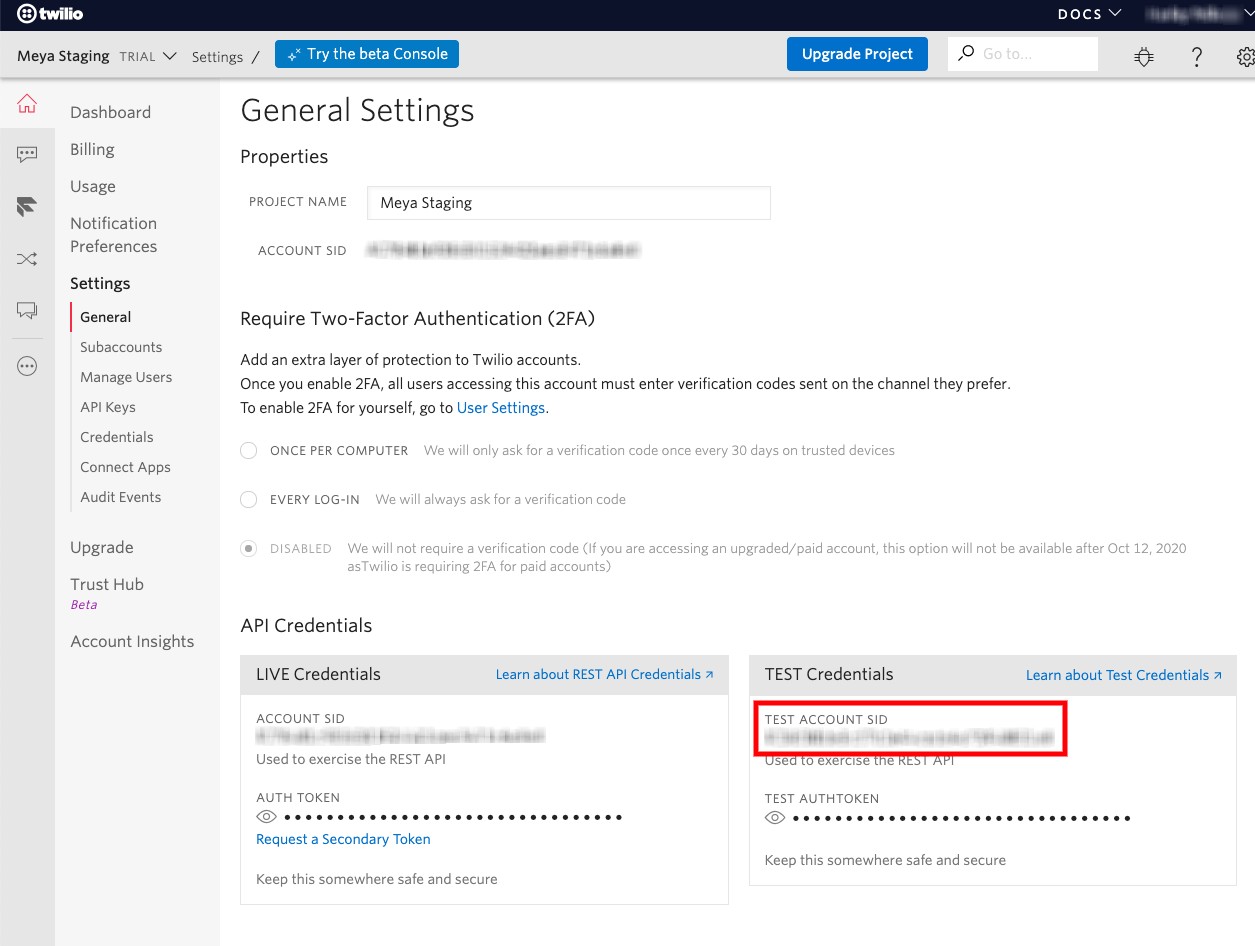This screenshot has height=946, width=1255.
Task: Open Connect Apps sub-item
Action: [x=125, y=467]
